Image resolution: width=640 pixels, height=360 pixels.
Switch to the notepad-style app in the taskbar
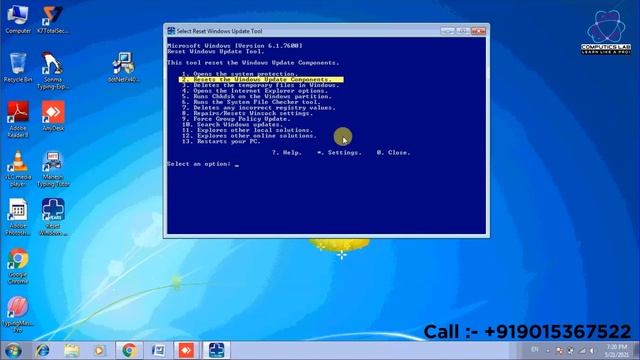pyautogui.click(x=158, y=351)
